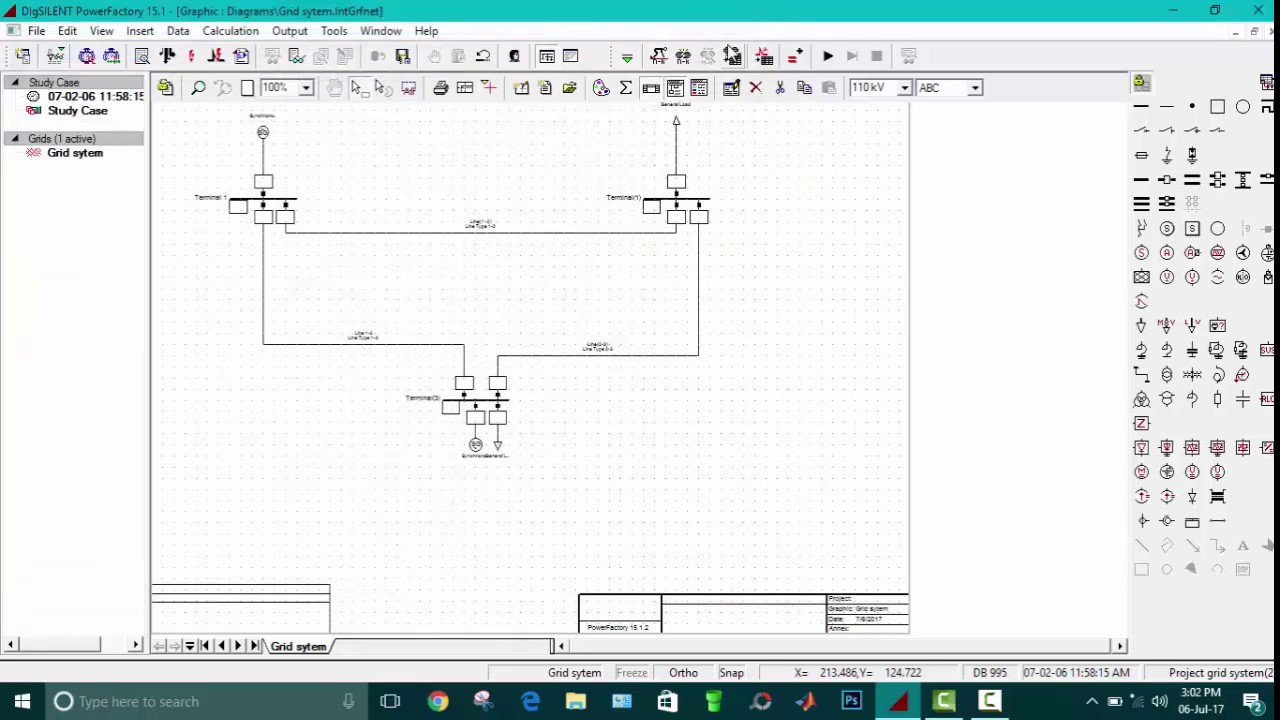The image size is (1280, 720).
Task: Open the color palette (colouring) icon
Action: pyautogui.click(x=601, y=88)
